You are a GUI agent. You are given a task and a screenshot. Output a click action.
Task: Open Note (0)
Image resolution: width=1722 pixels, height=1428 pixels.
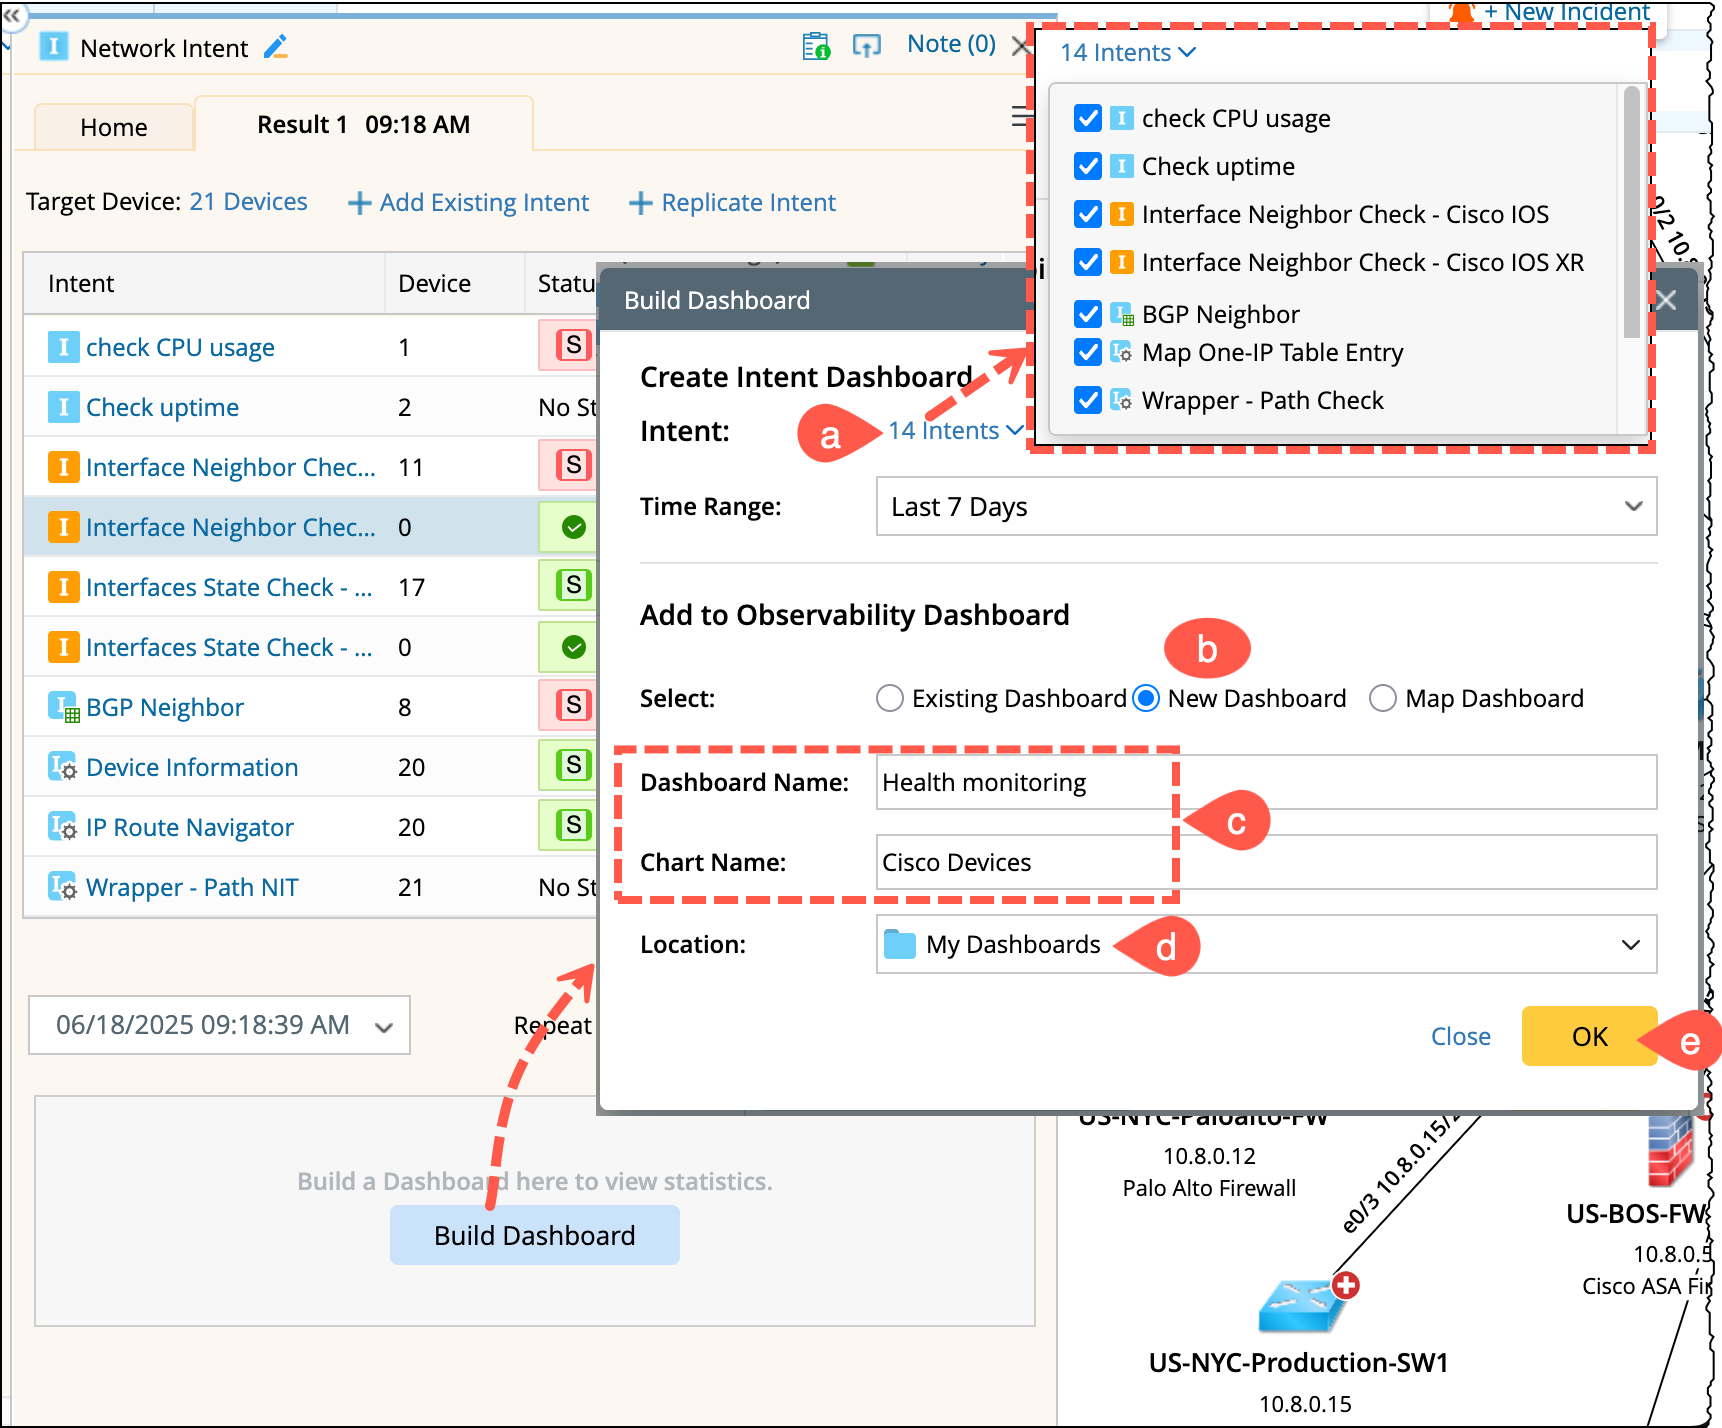pos(951,44)
